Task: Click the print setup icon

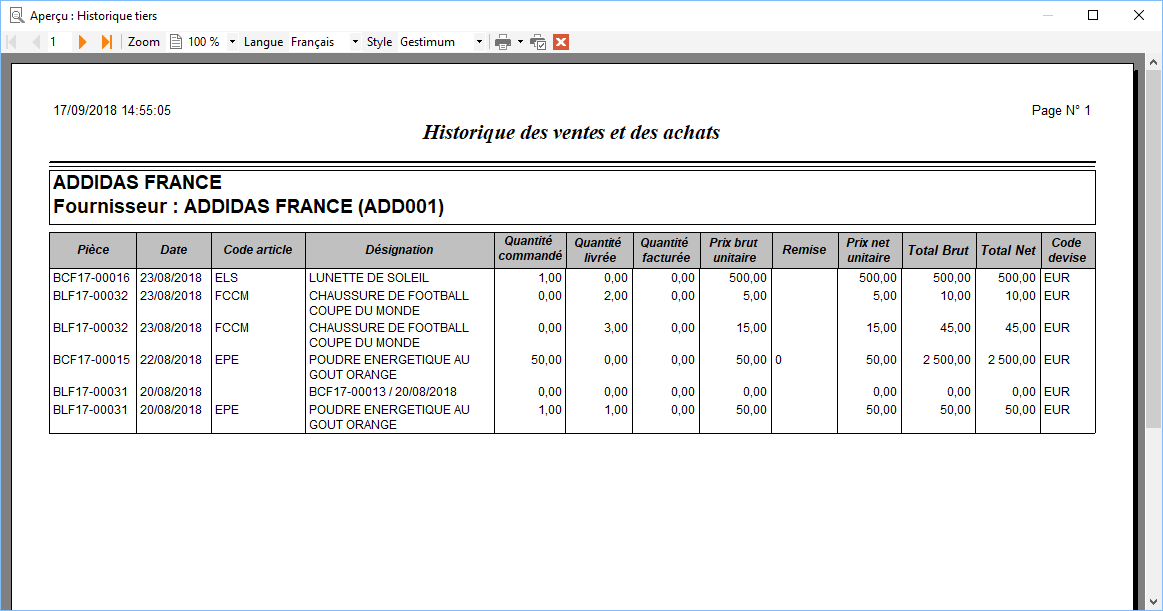Action: (x=538, y=42)
